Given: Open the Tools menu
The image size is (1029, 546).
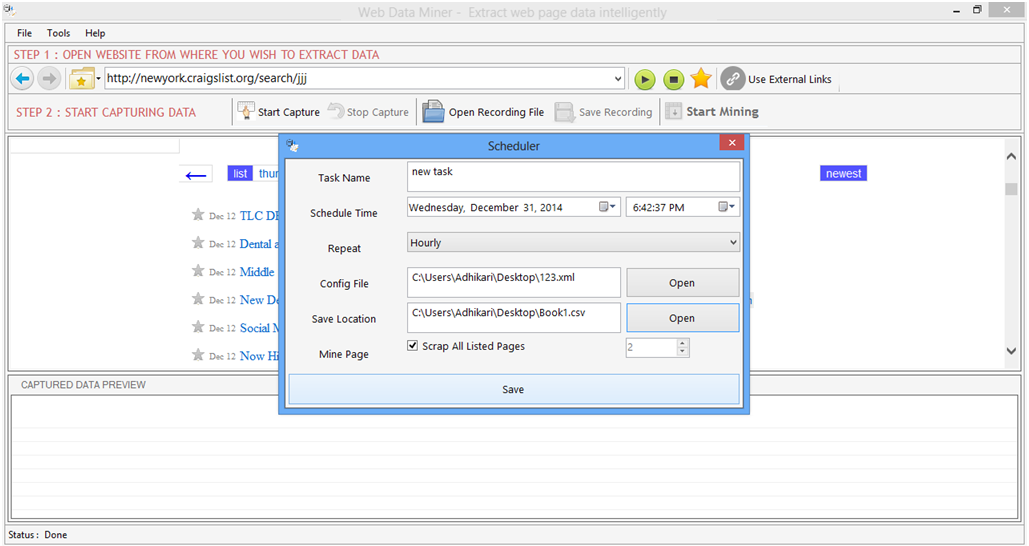Looking at the screenshot, I should point(59,33).
